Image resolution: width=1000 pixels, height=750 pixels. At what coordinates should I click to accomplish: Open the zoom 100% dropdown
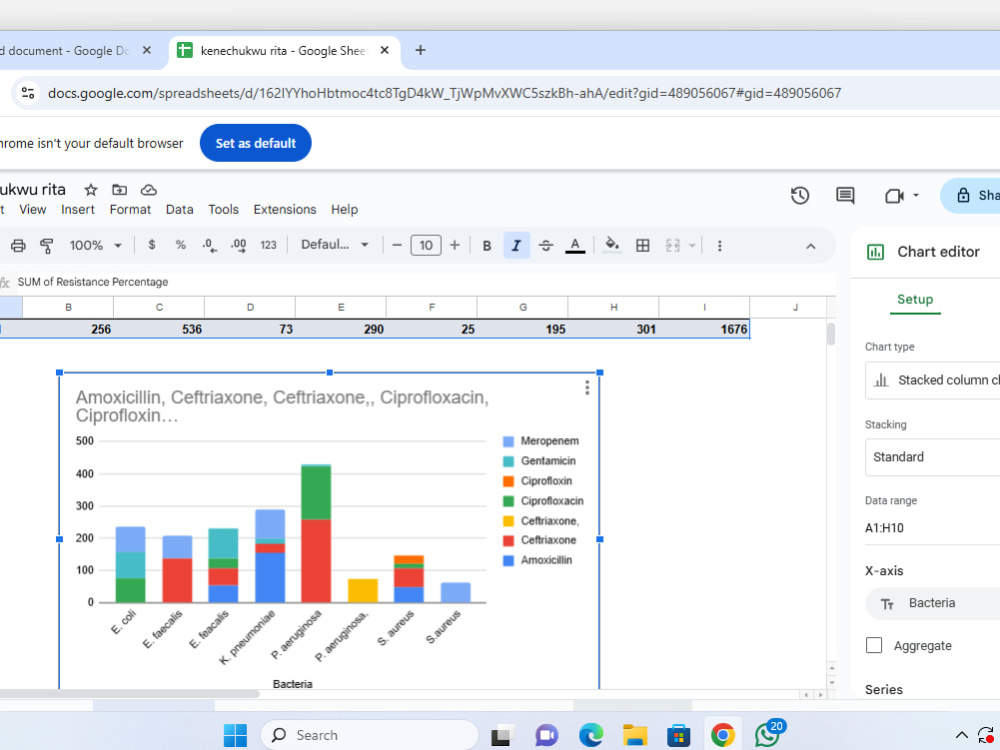click(95, 246)
